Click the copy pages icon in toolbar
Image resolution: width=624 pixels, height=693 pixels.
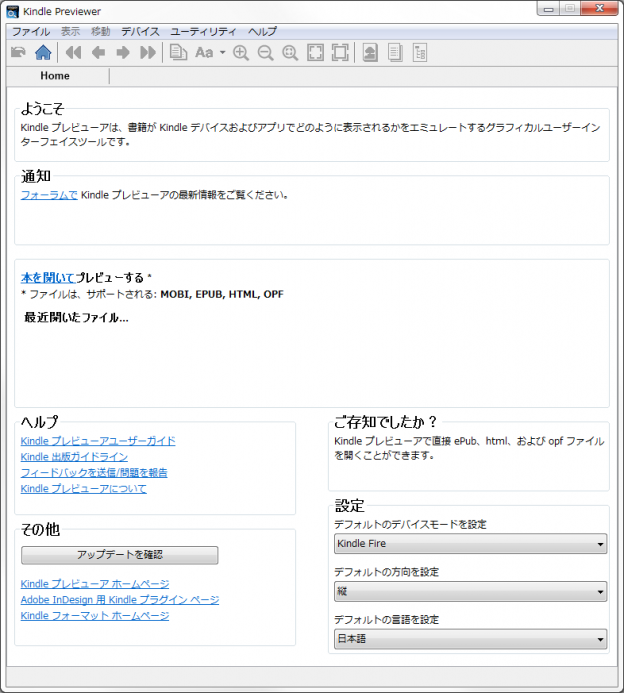(179, 53)
